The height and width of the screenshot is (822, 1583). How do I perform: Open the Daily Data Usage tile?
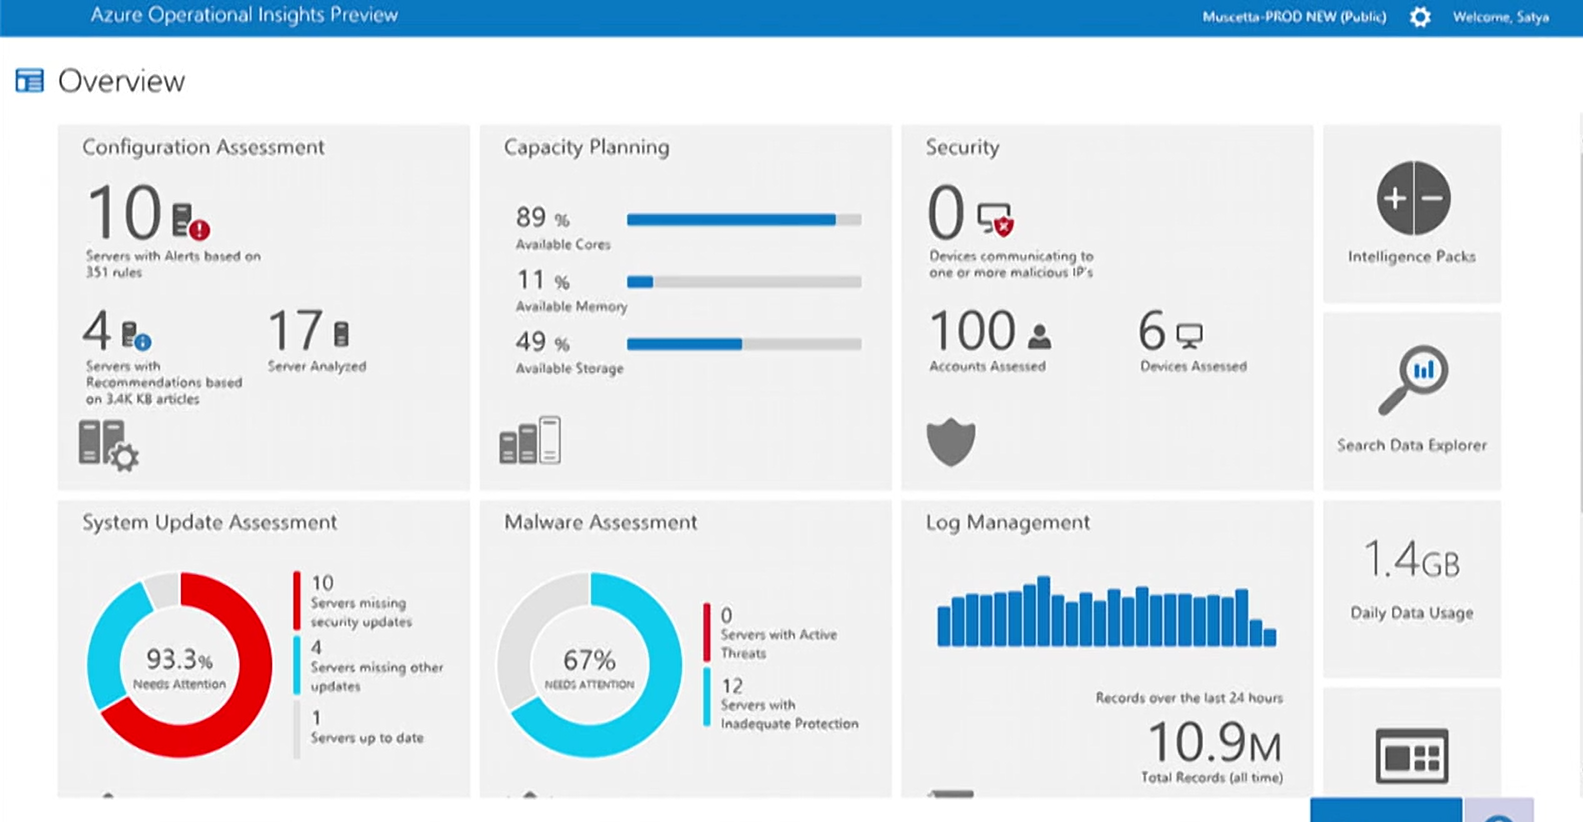point(1412,589)
